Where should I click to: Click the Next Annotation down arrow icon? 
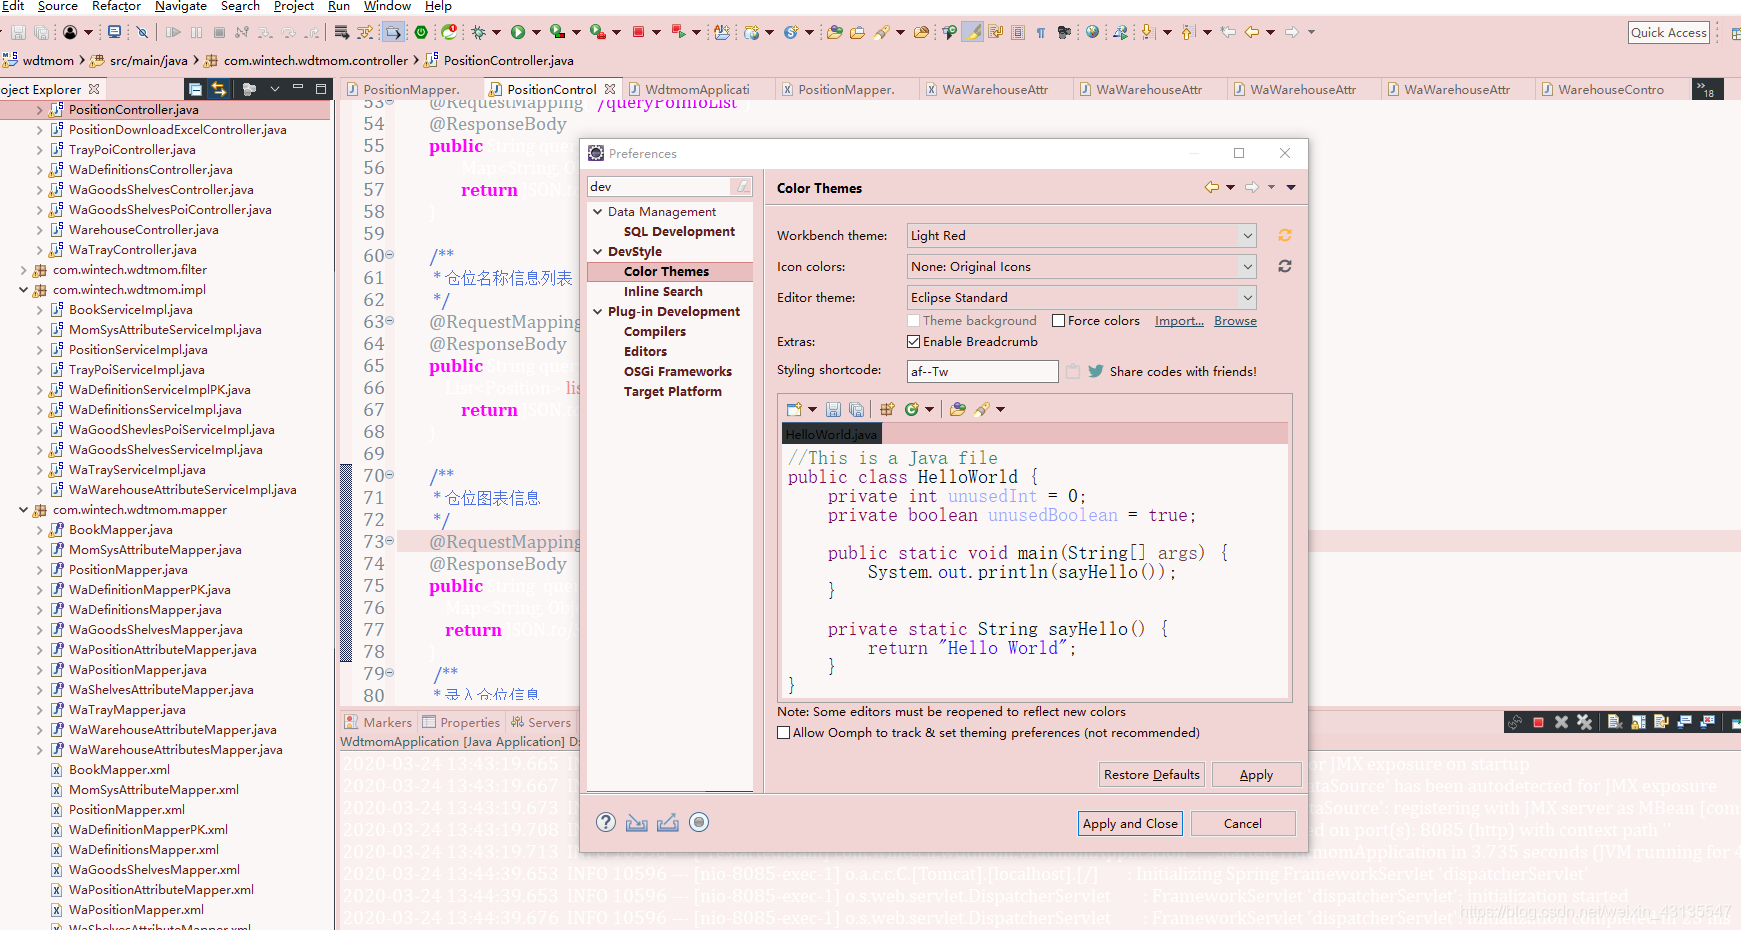[x=1147, y=32]
